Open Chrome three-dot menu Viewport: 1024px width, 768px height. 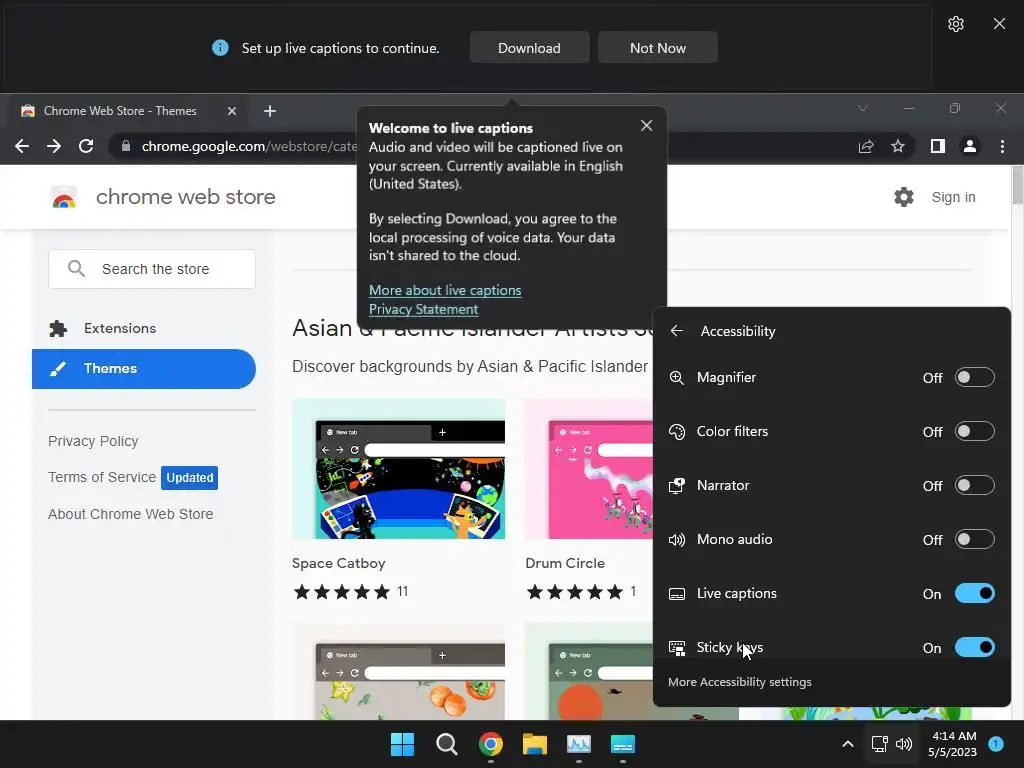pos(1002,146)
